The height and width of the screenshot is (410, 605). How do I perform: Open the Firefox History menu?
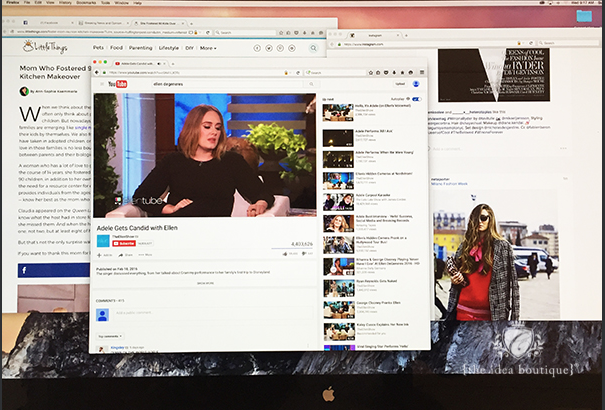[x=65, y=2]
